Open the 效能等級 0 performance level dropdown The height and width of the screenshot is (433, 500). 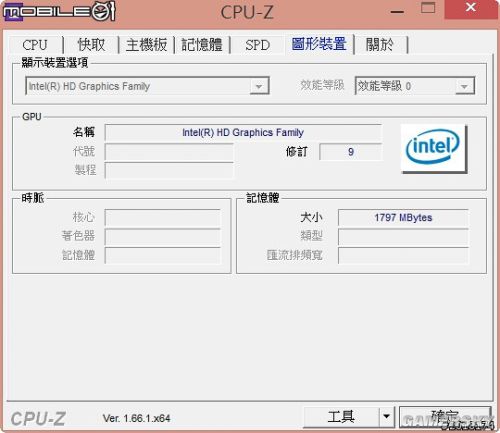[415, 86]
